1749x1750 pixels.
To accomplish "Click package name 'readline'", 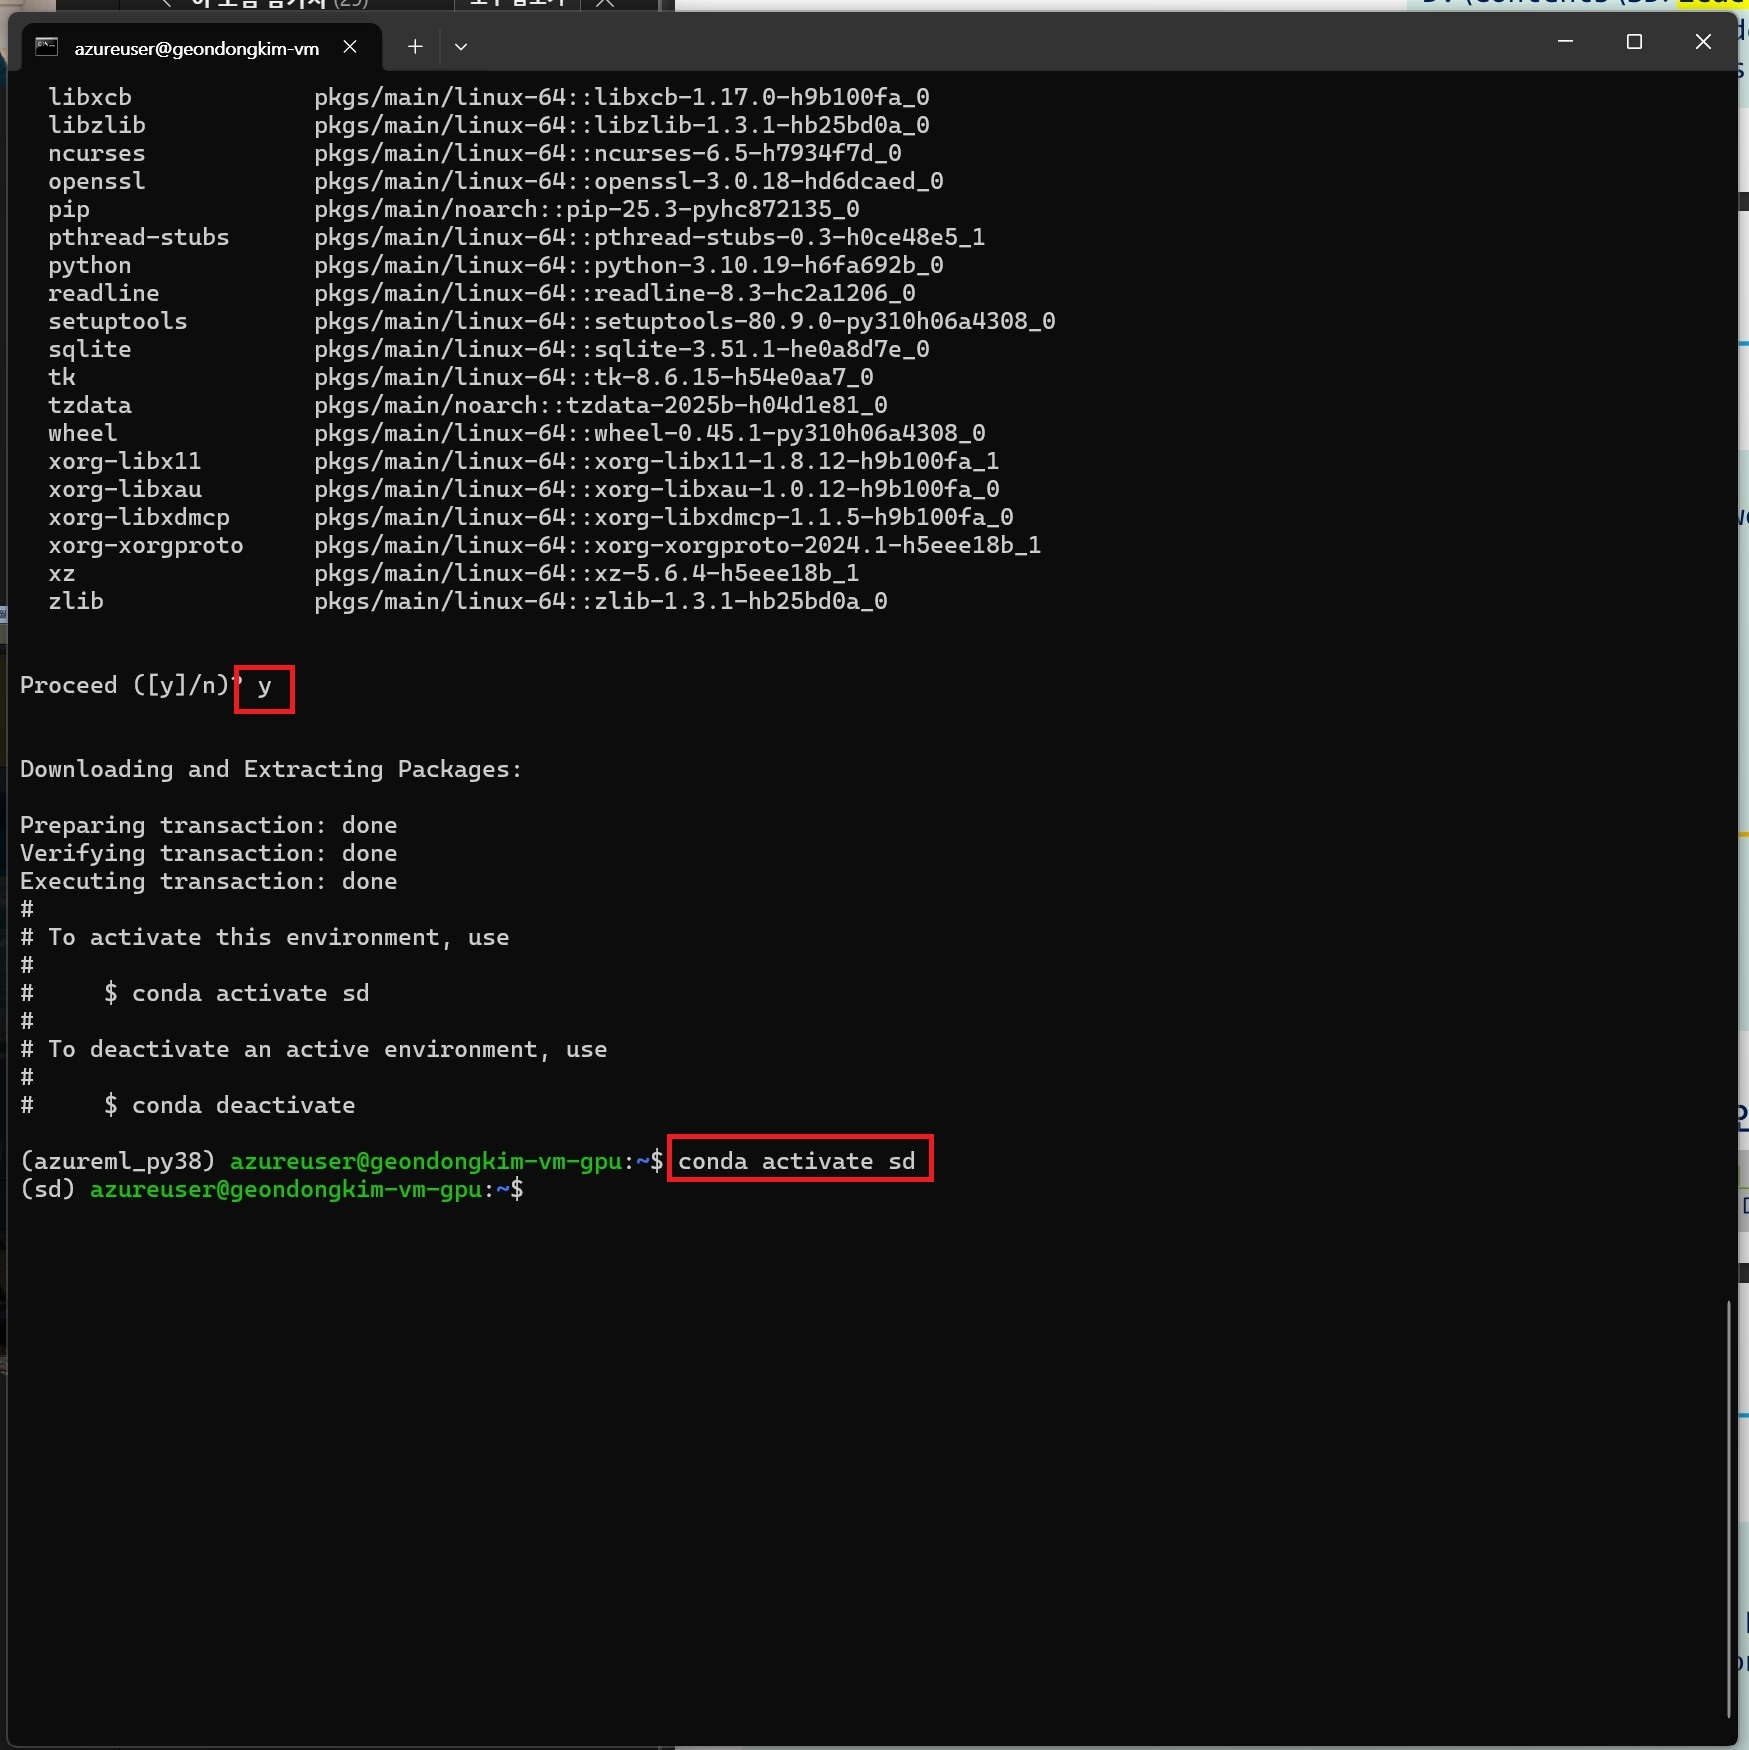I will pos(104,293).
